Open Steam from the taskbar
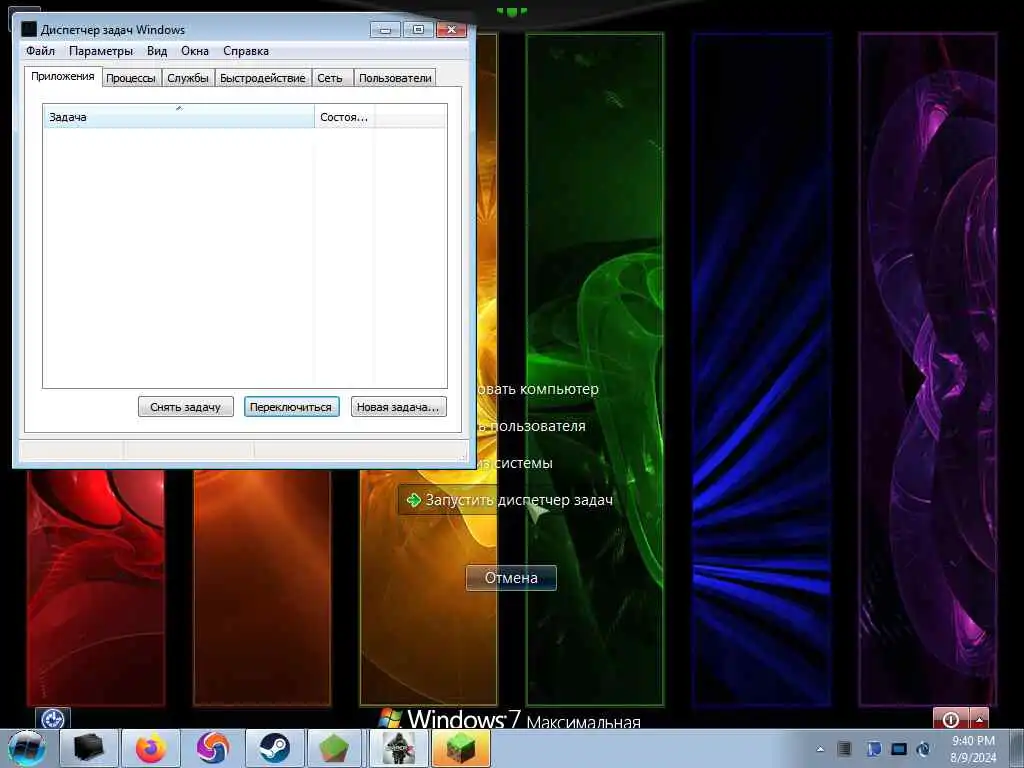The height and width of the screenshot is (768, 1024). click(274, 748)
